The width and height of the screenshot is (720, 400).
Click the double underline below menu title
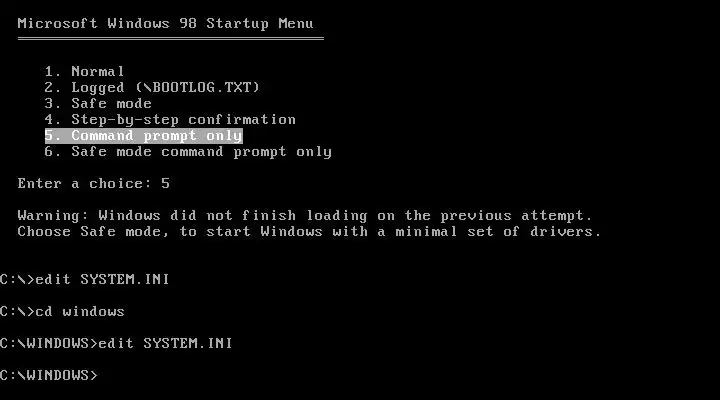[x=171, y=39]
